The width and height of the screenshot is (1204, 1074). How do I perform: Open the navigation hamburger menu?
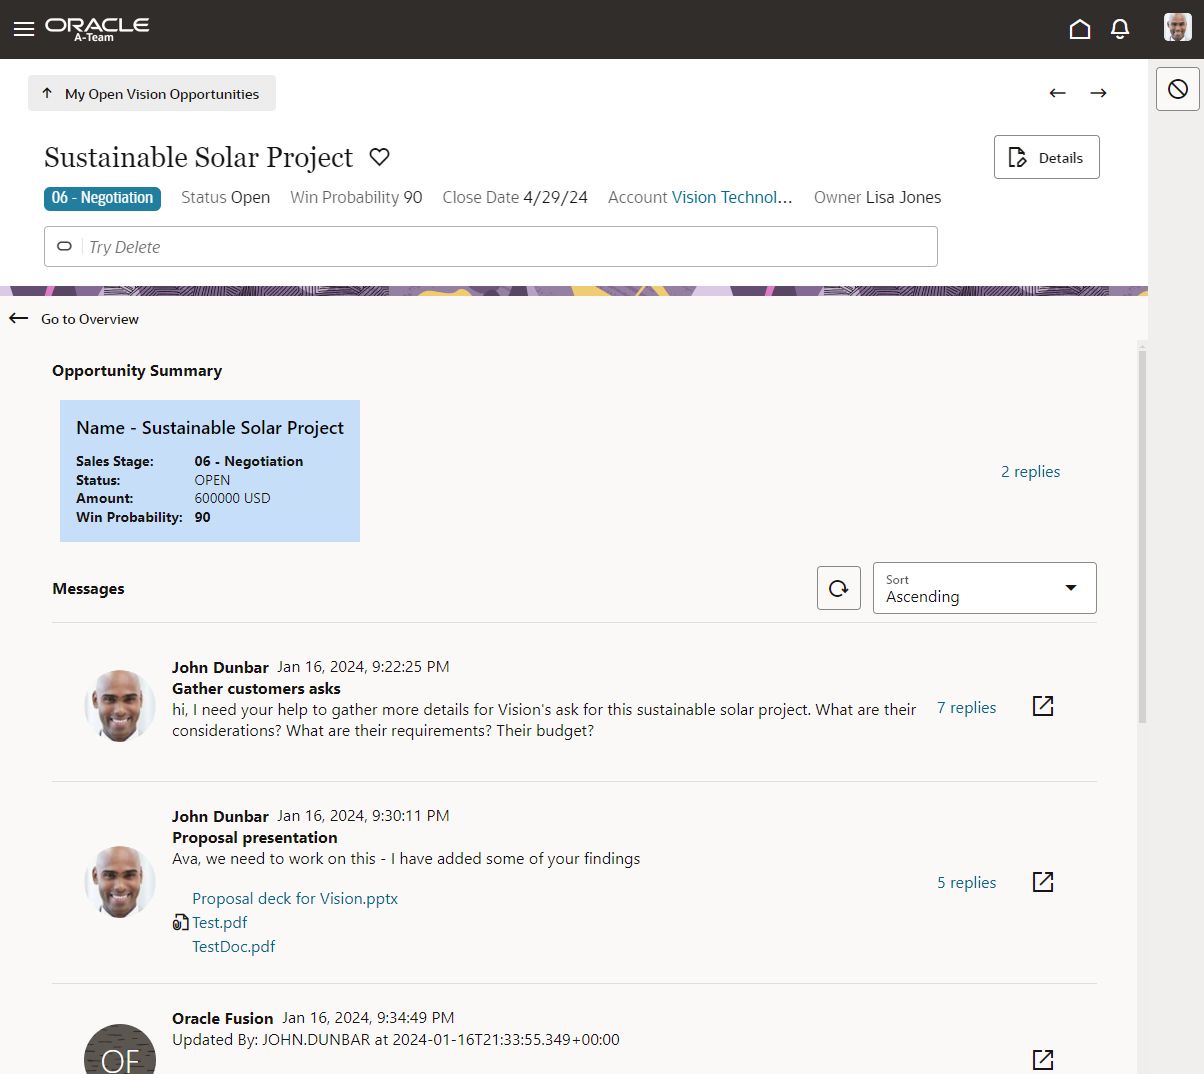tap(24, 29)
